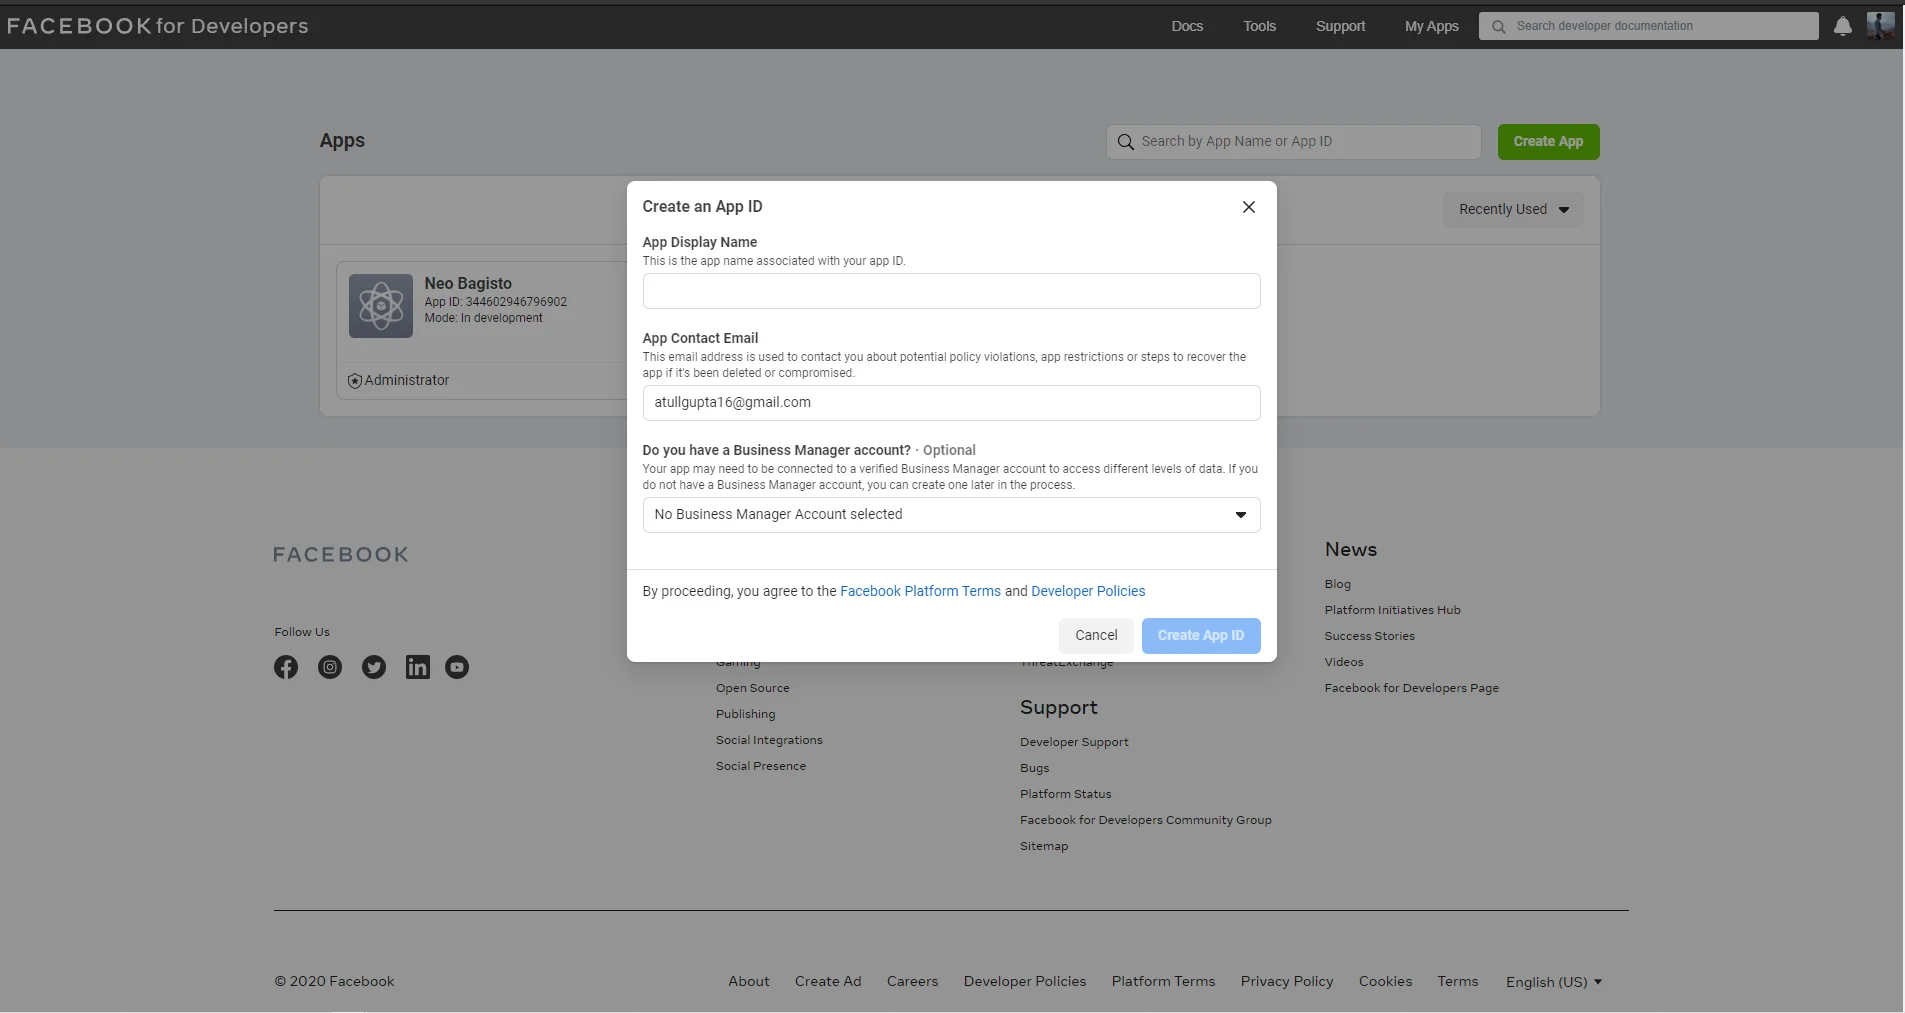Open the LinkedIn social icon in footer

click(x=417, y=667)
